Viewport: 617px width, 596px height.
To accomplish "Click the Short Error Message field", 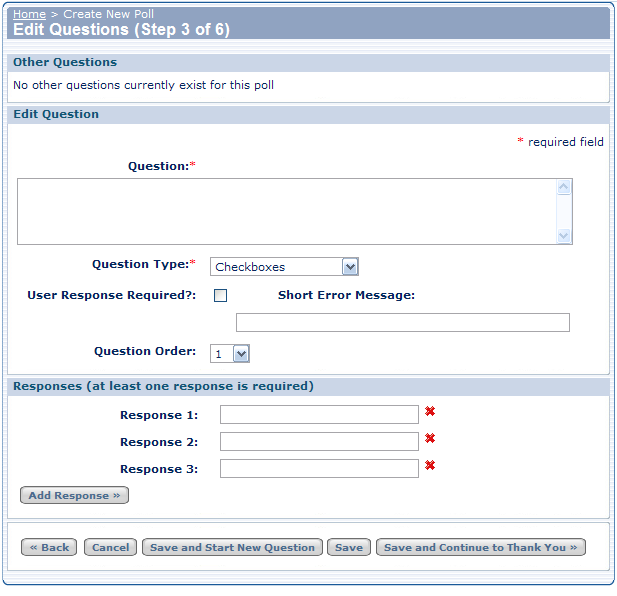I will click(x=402, y=322).
